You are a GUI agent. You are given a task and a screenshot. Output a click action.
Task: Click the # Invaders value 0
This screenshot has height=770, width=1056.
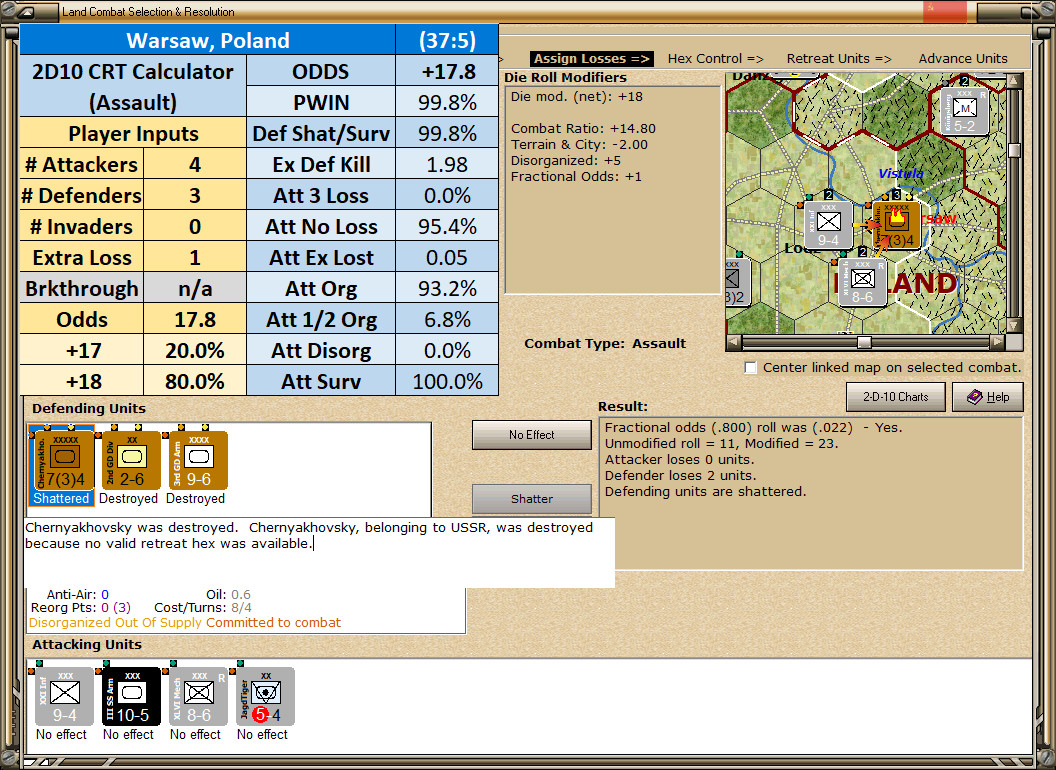click(x=195, y=226)
